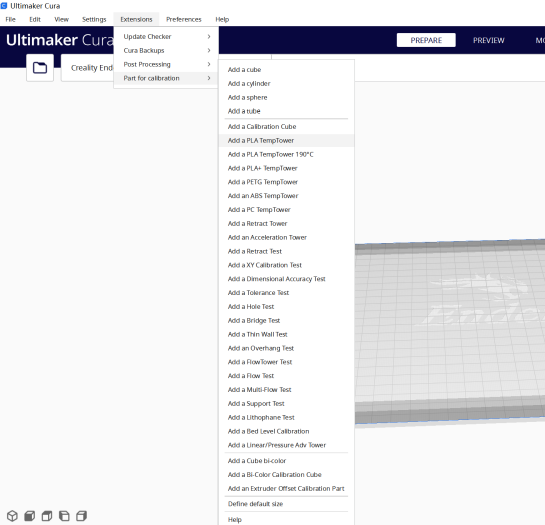Select Add a PLA+ TempTower
This screenshot has width=545, height=525.
(286, 168)
